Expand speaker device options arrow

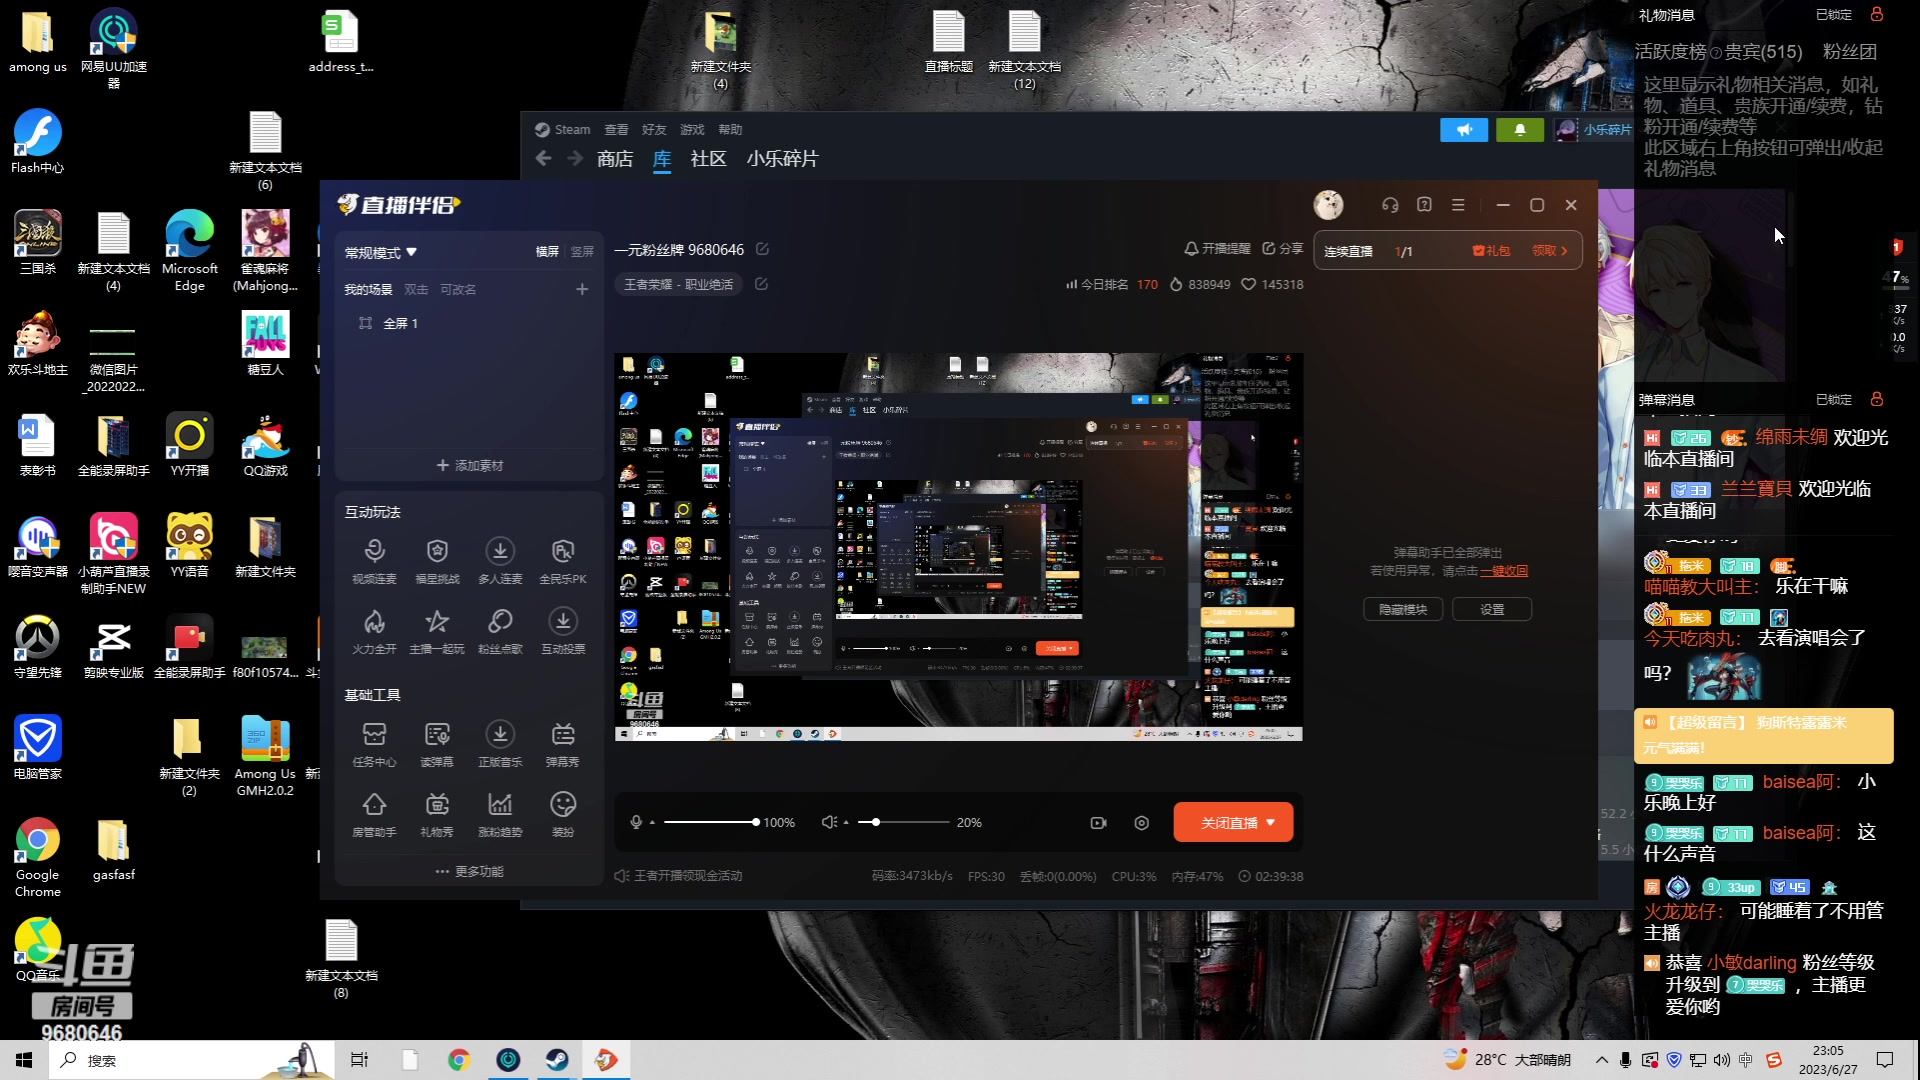[846, 822]
